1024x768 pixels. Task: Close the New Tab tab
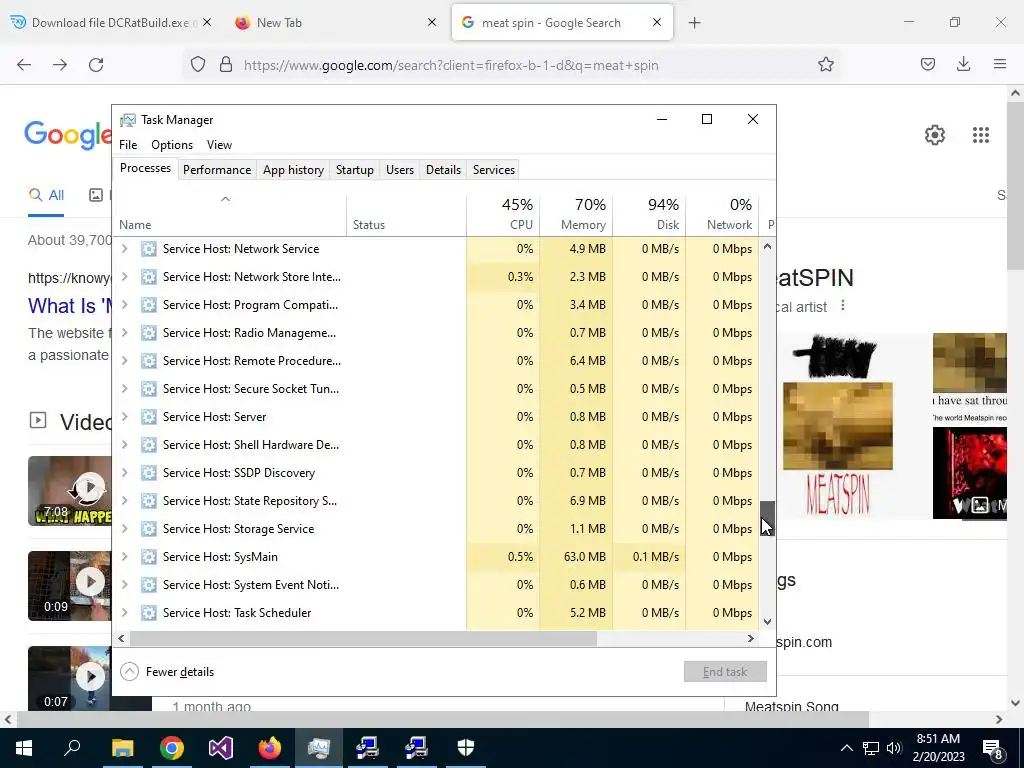pyautogui.click(x=432, y=22)
